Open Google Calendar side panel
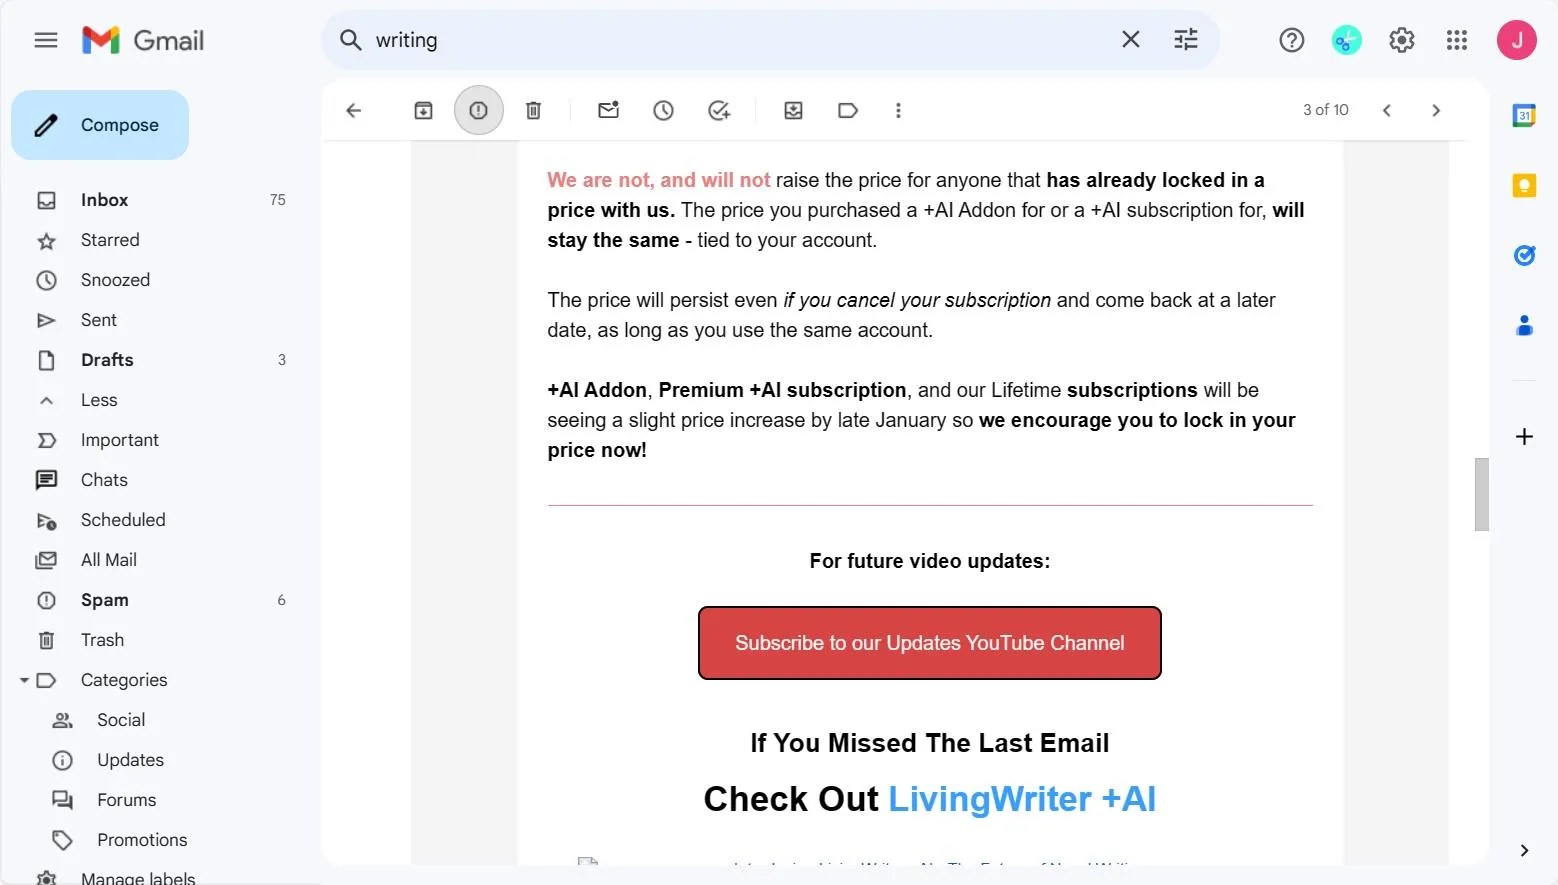This screenshot has height=885, width=1558. pos(1524,115)
